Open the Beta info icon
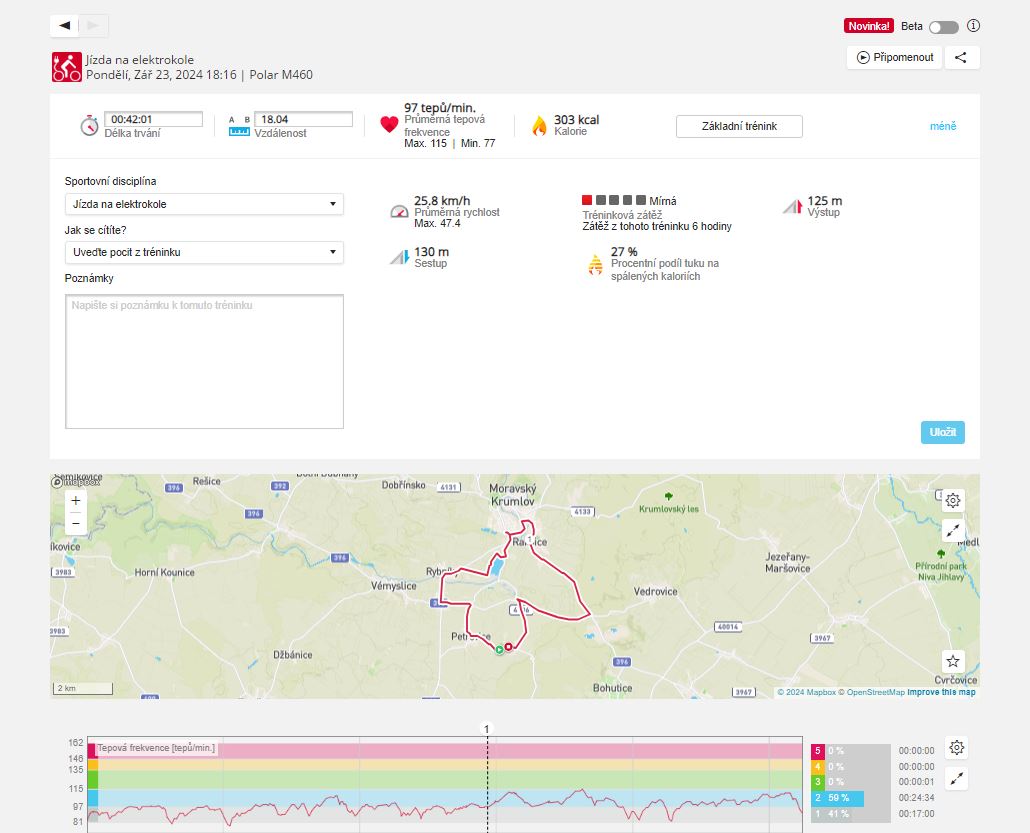This screenshot has width=1030, height=833. (x=974, y=26)
